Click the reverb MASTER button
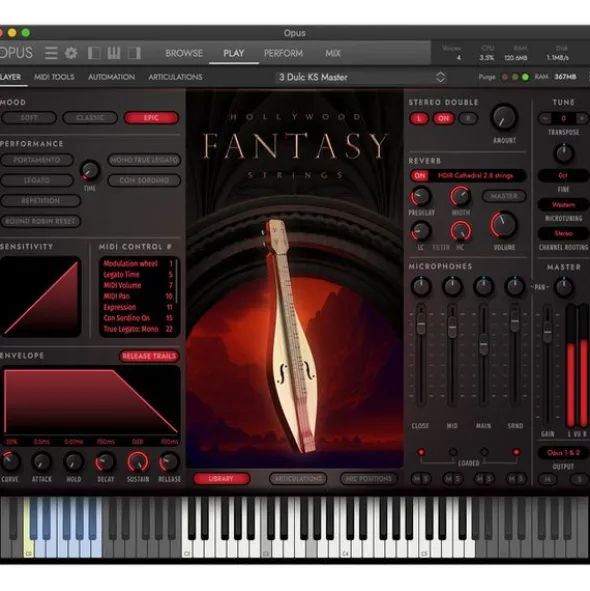Screen dimensions: 590x591 pyautogui.click(x=504, y=196)
